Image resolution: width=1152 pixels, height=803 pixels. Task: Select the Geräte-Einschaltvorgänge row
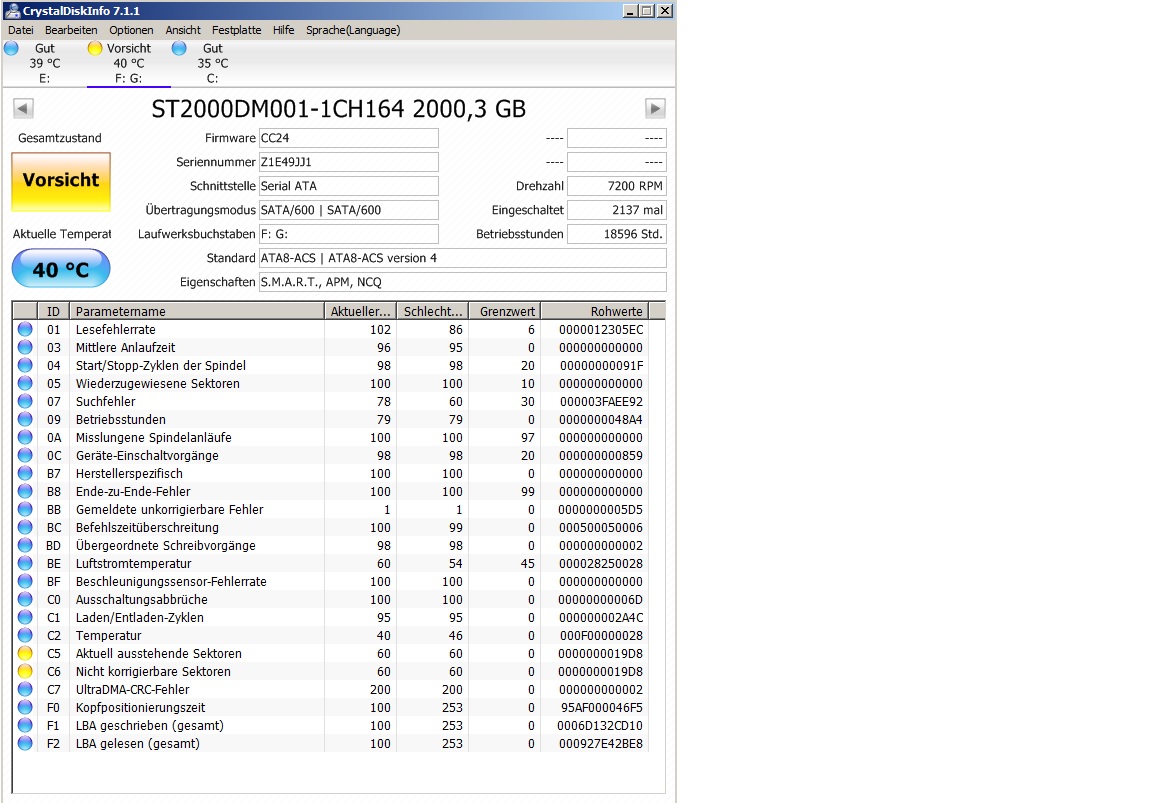[331, 455]
